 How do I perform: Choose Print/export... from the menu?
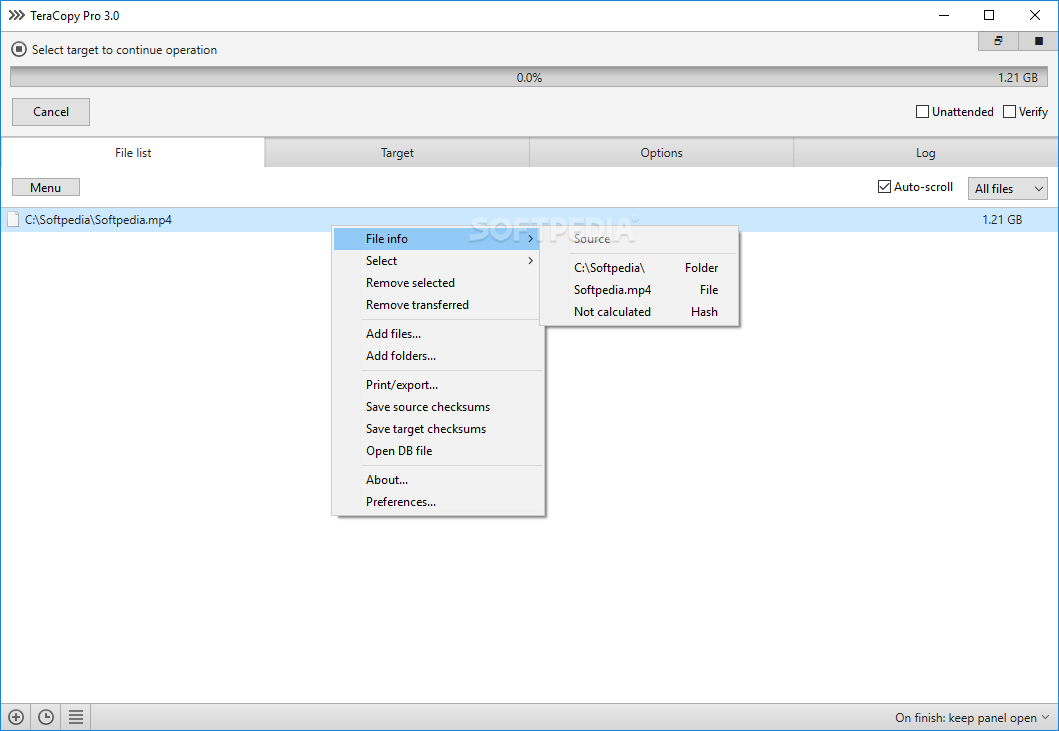point(439,384)
